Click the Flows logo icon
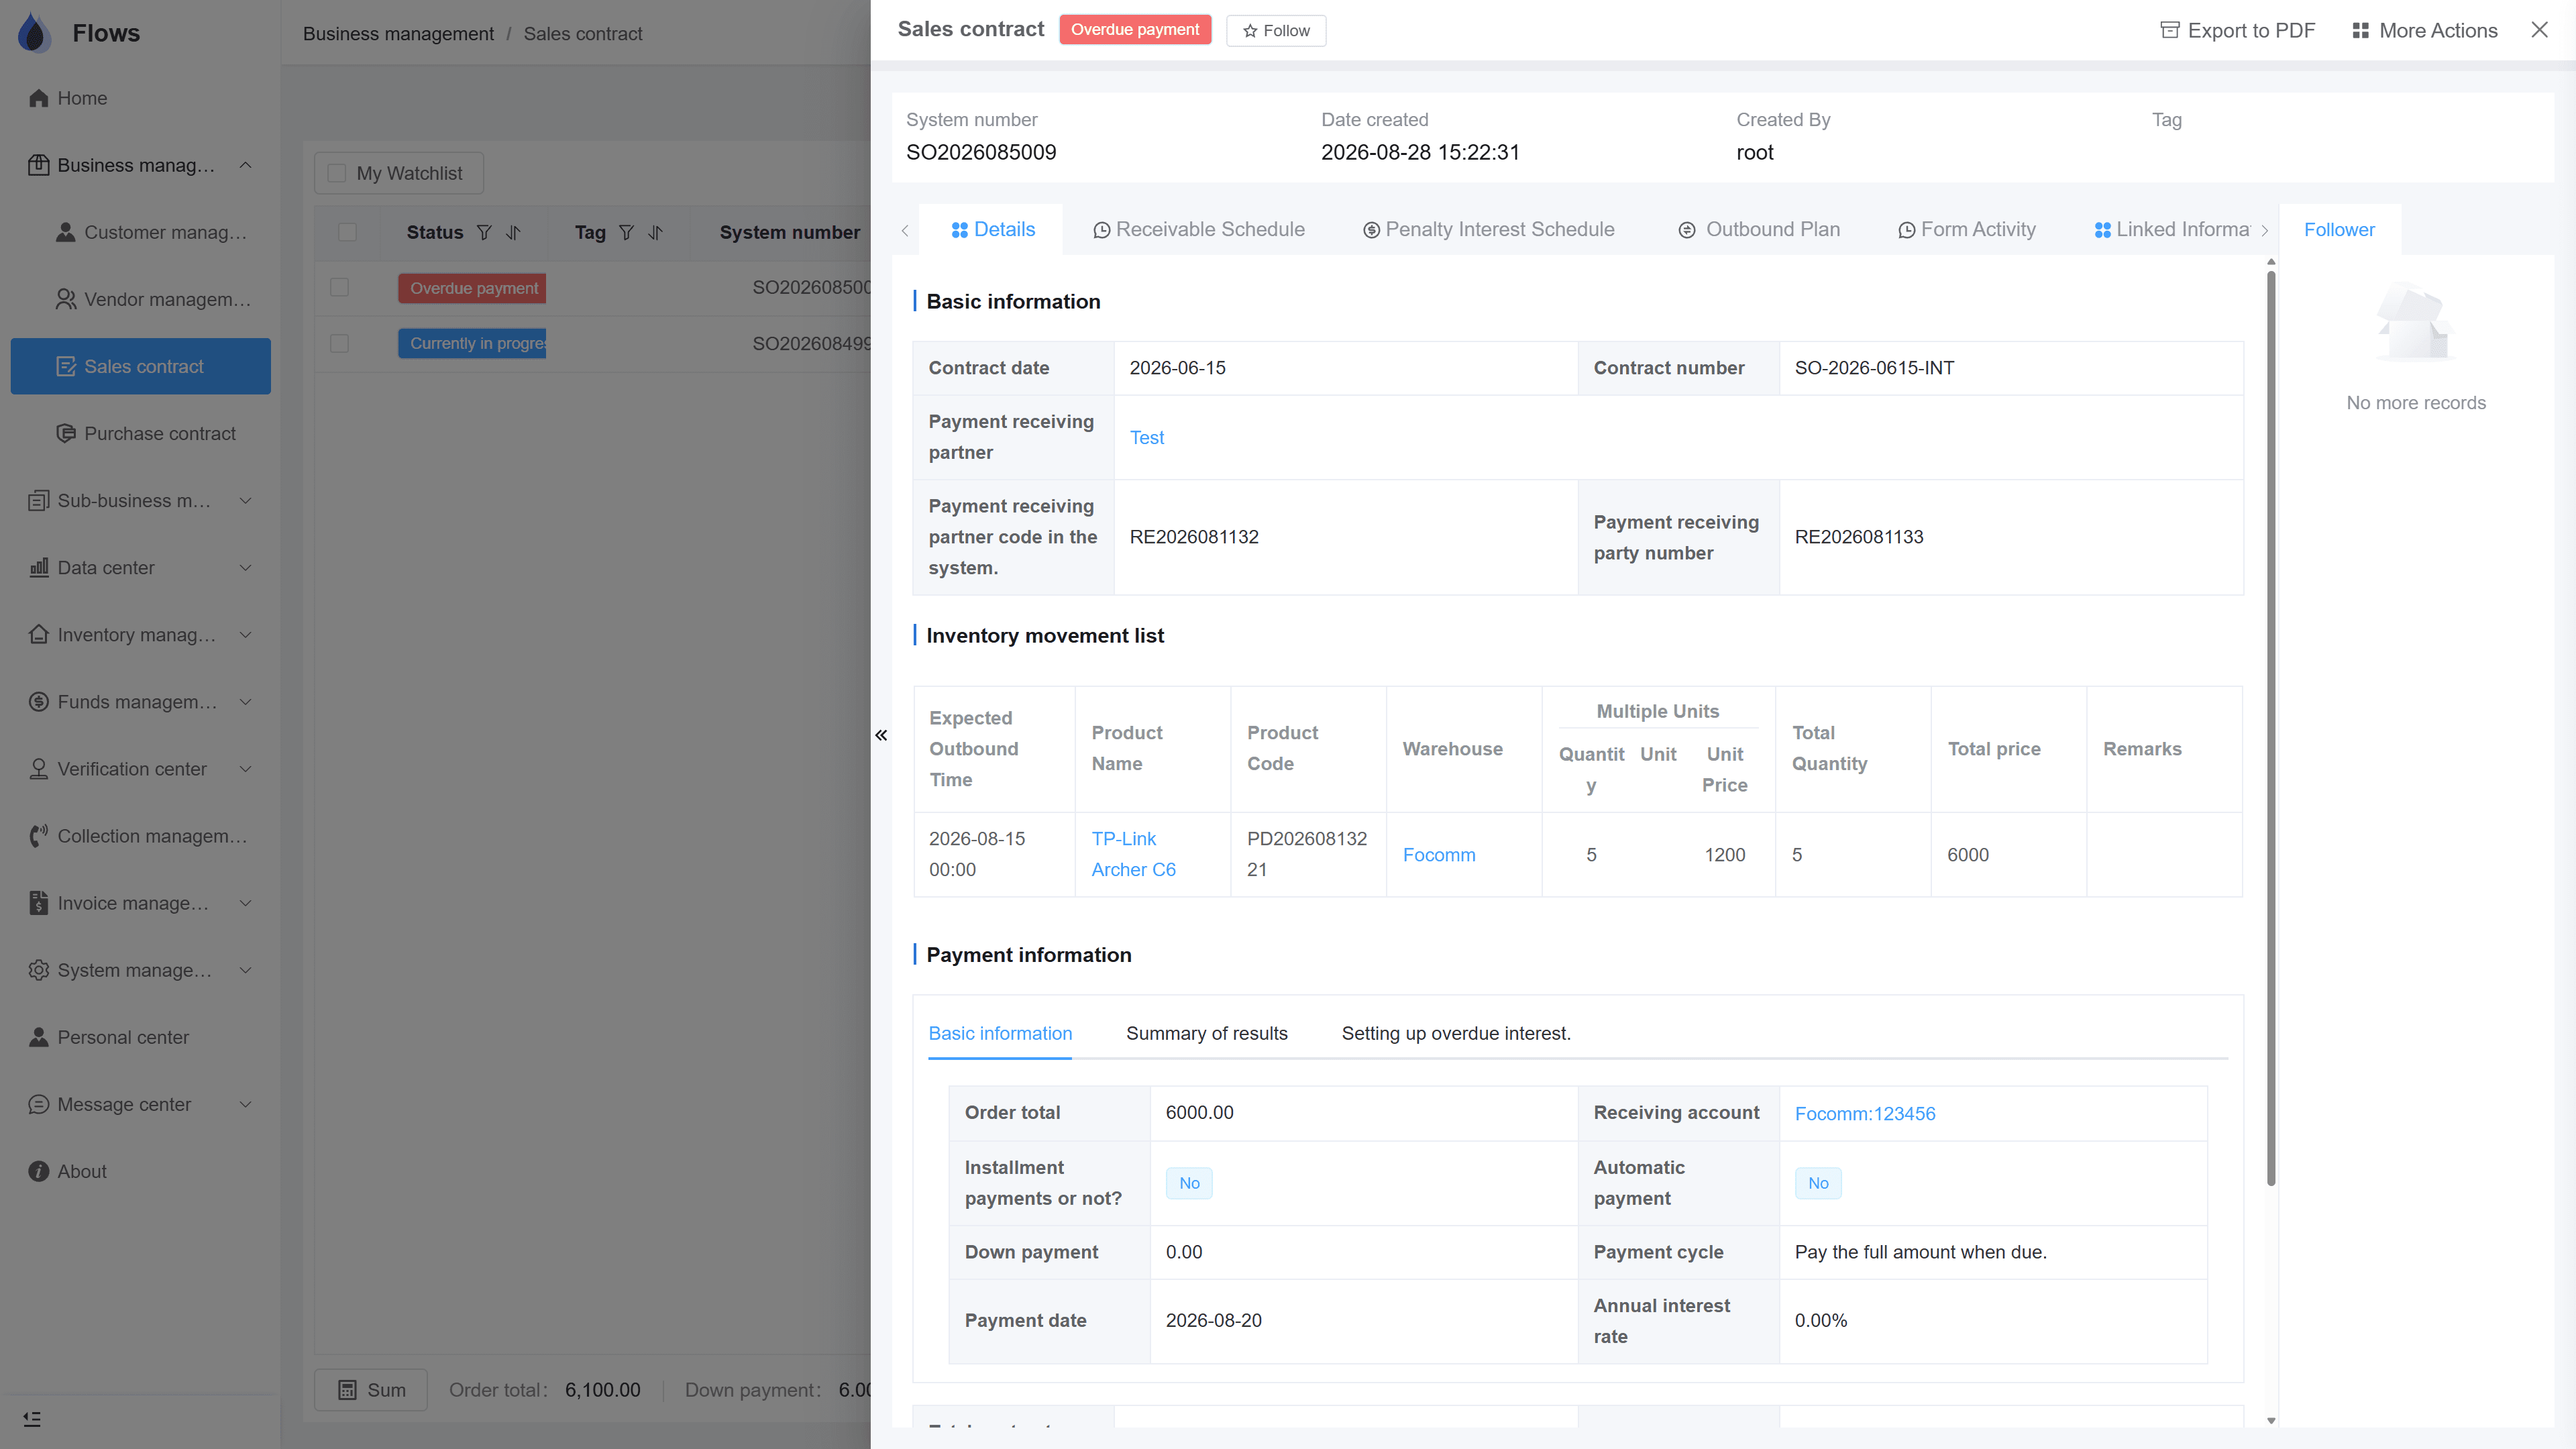The width and height of the screenshot is (2576, 1449). coord(34,32)
